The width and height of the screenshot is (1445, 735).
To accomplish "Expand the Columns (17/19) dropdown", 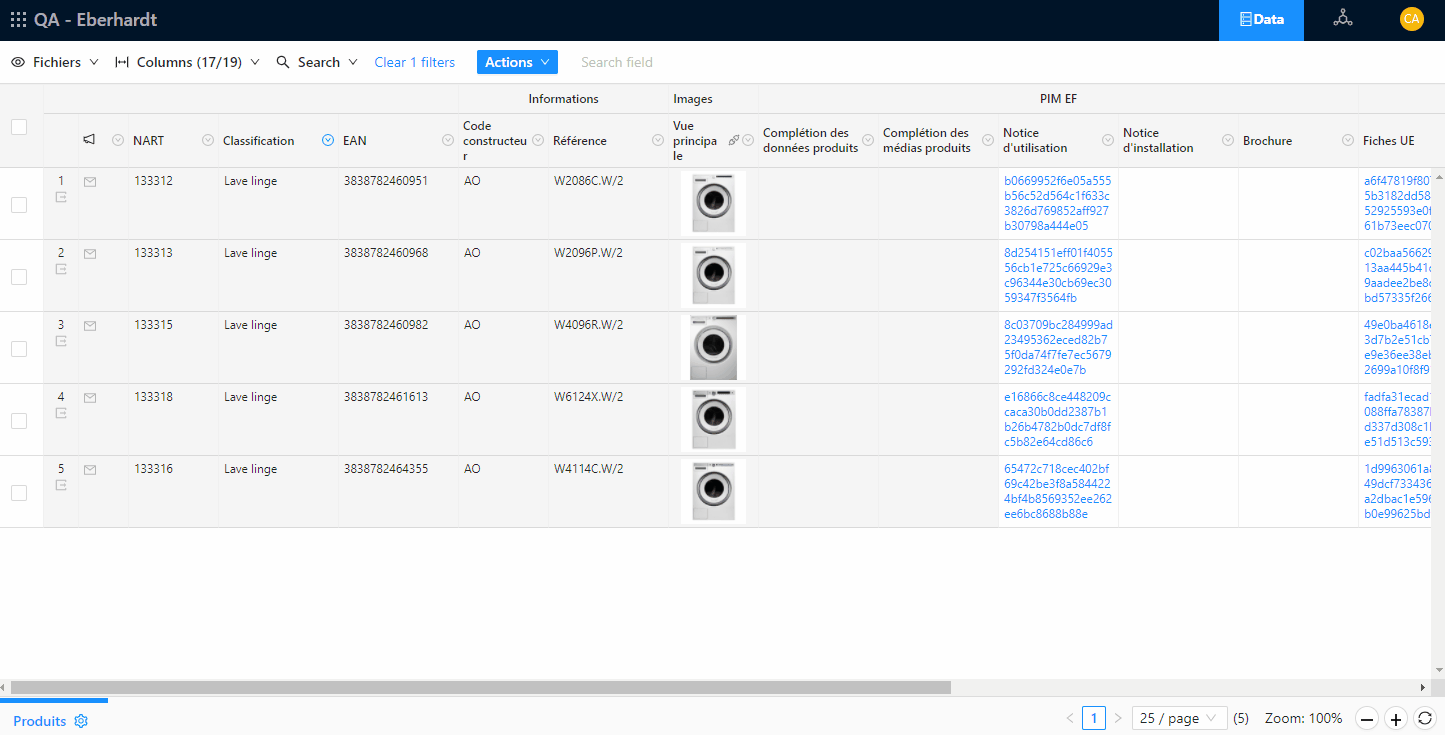I will pos(188,62).
